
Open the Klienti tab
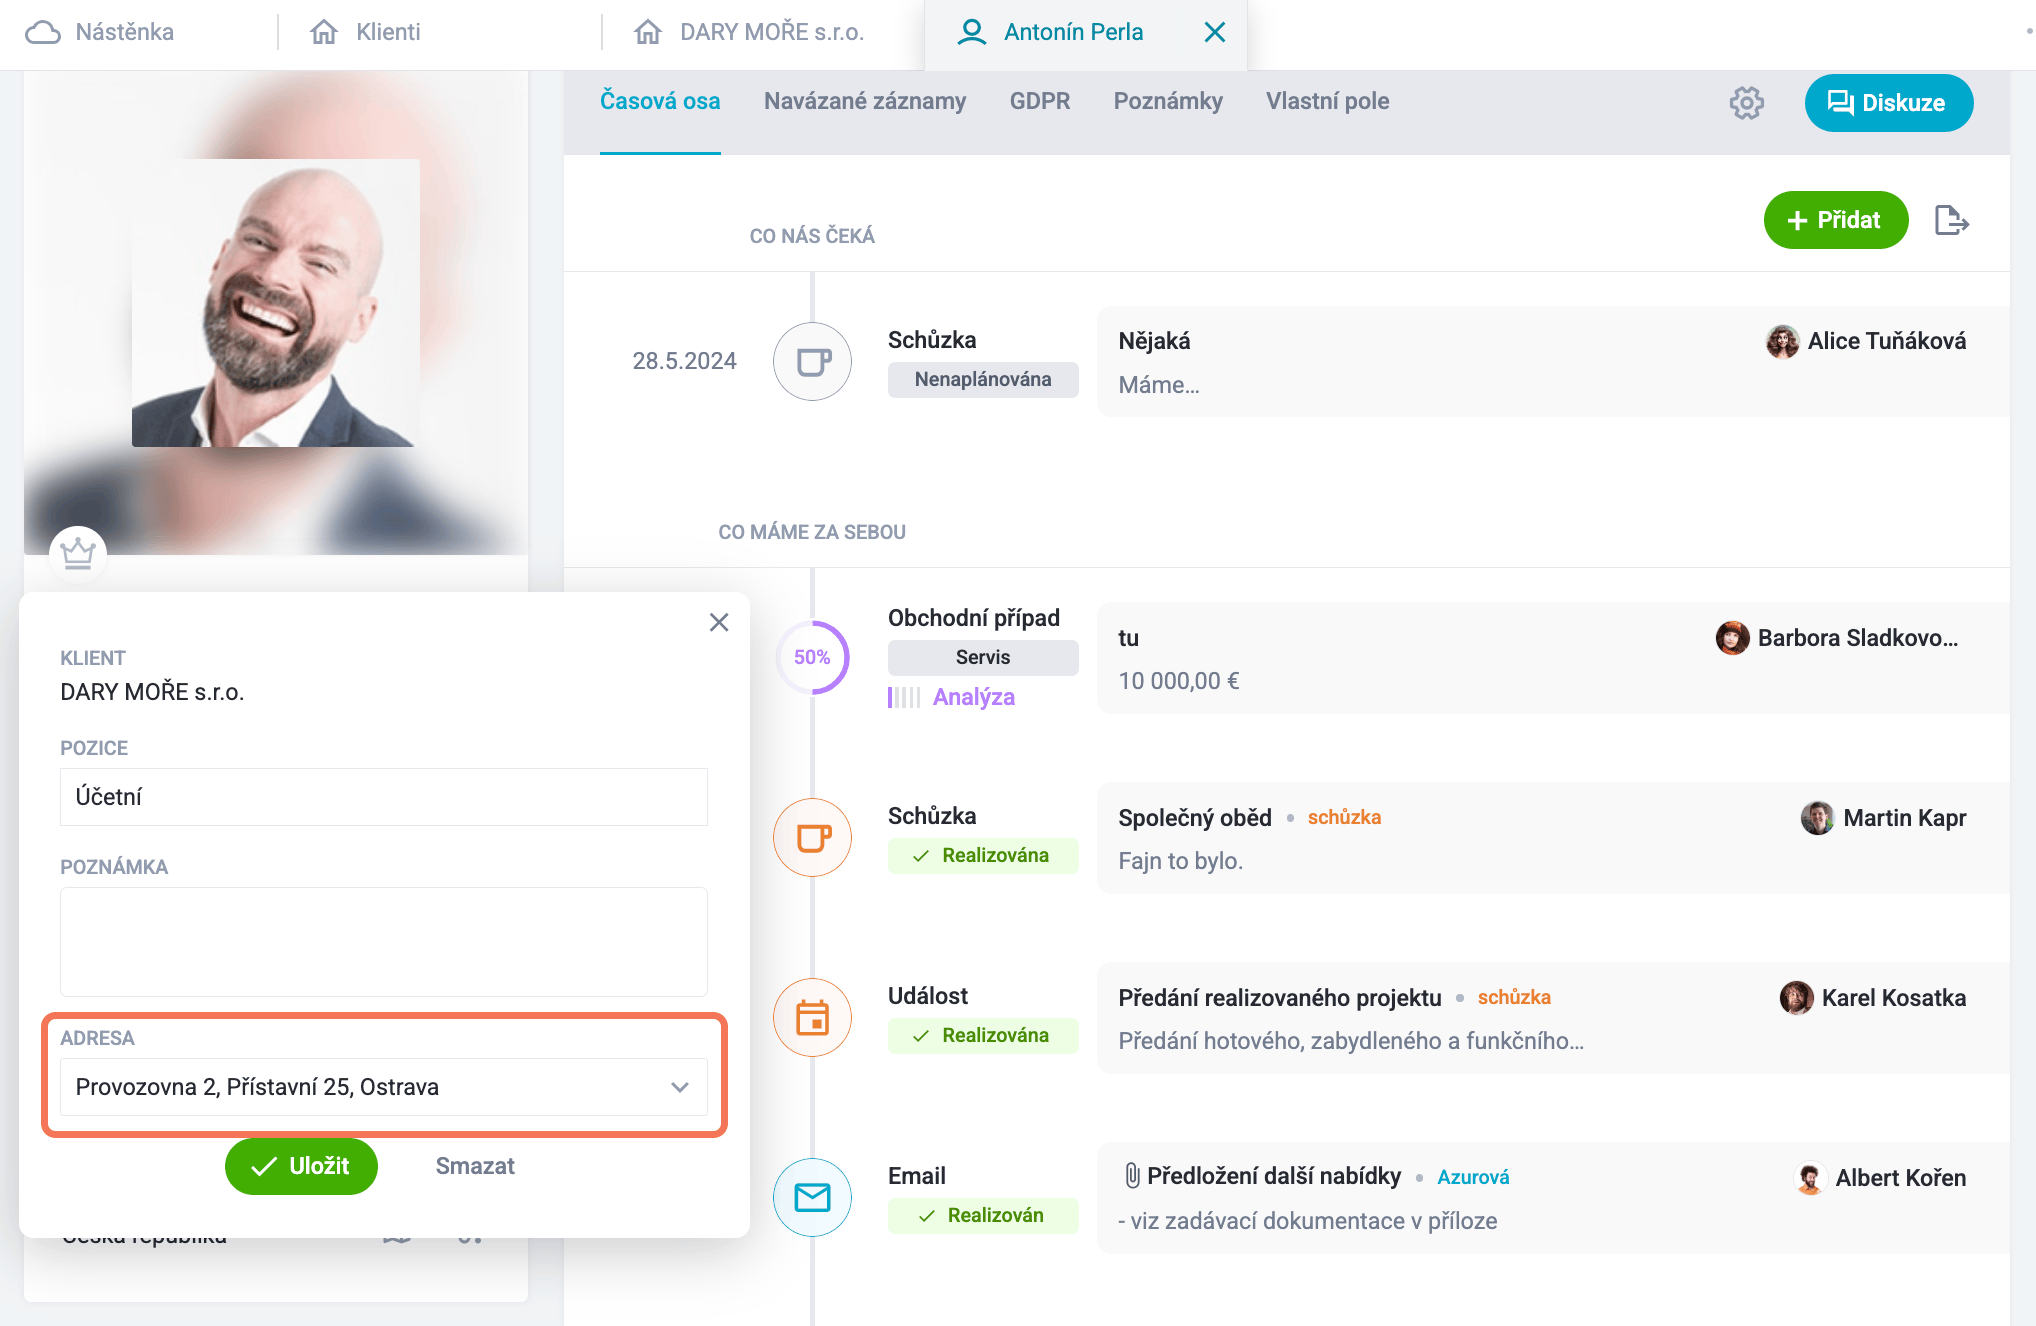[x=365, y=32]
